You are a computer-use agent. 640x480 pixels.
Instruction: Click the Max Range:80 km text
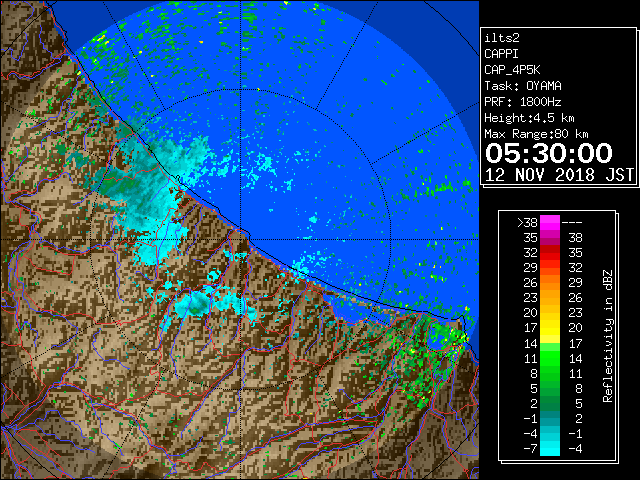(x=536, y=134)
